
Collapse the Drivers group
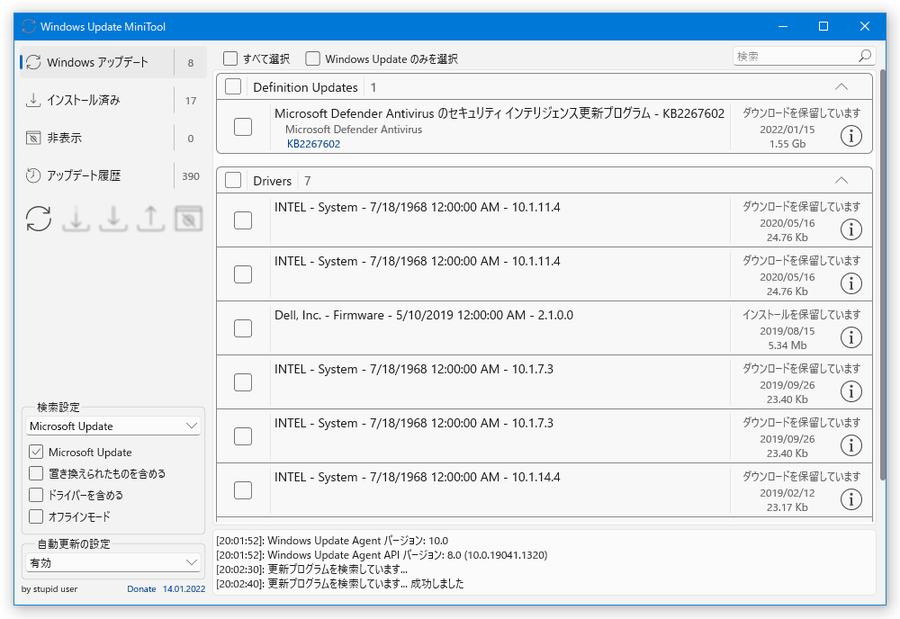pyautogui.click(x=841, y=180)
